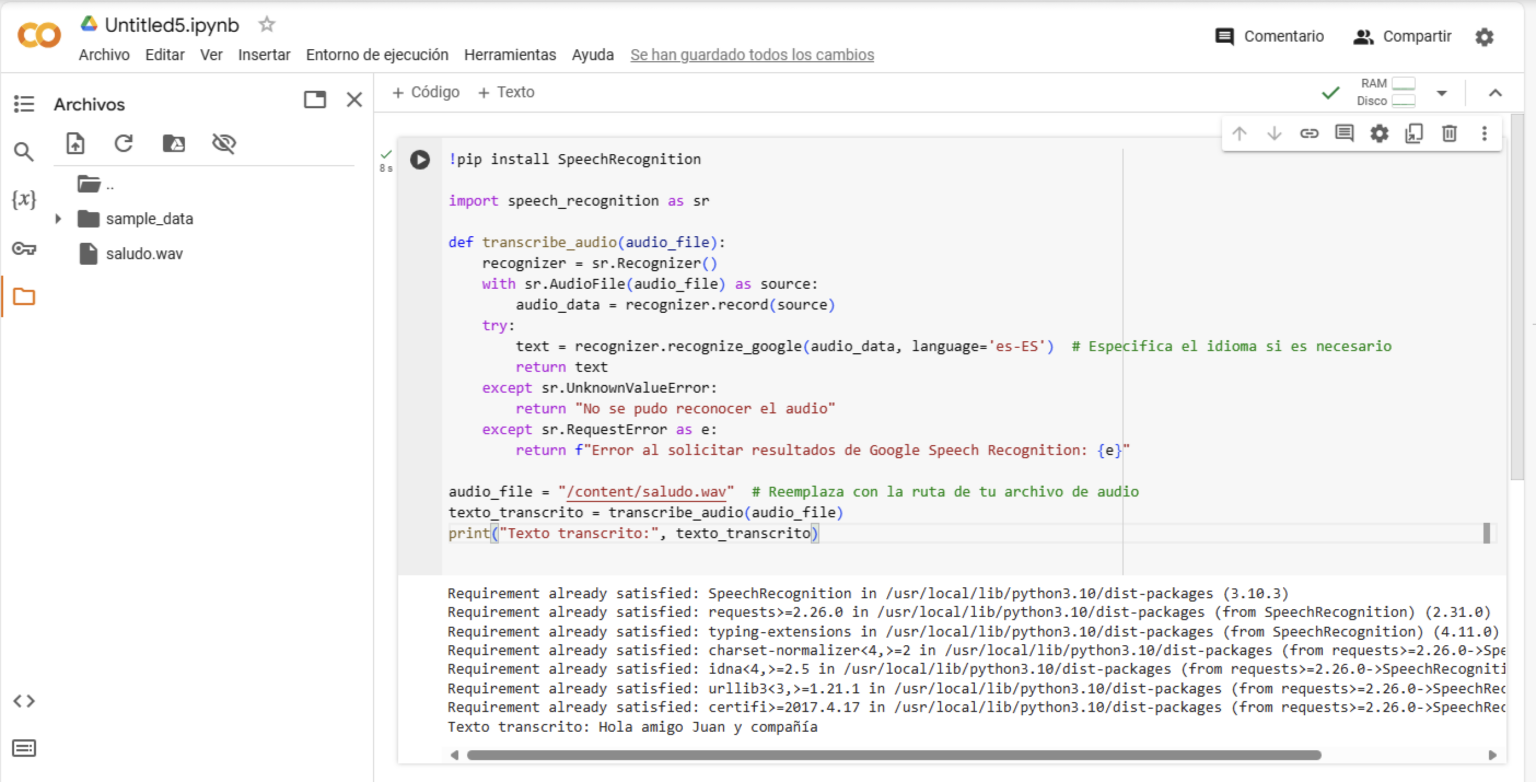
Task: Add a comment to the code cell
Action: point(1344,132)
